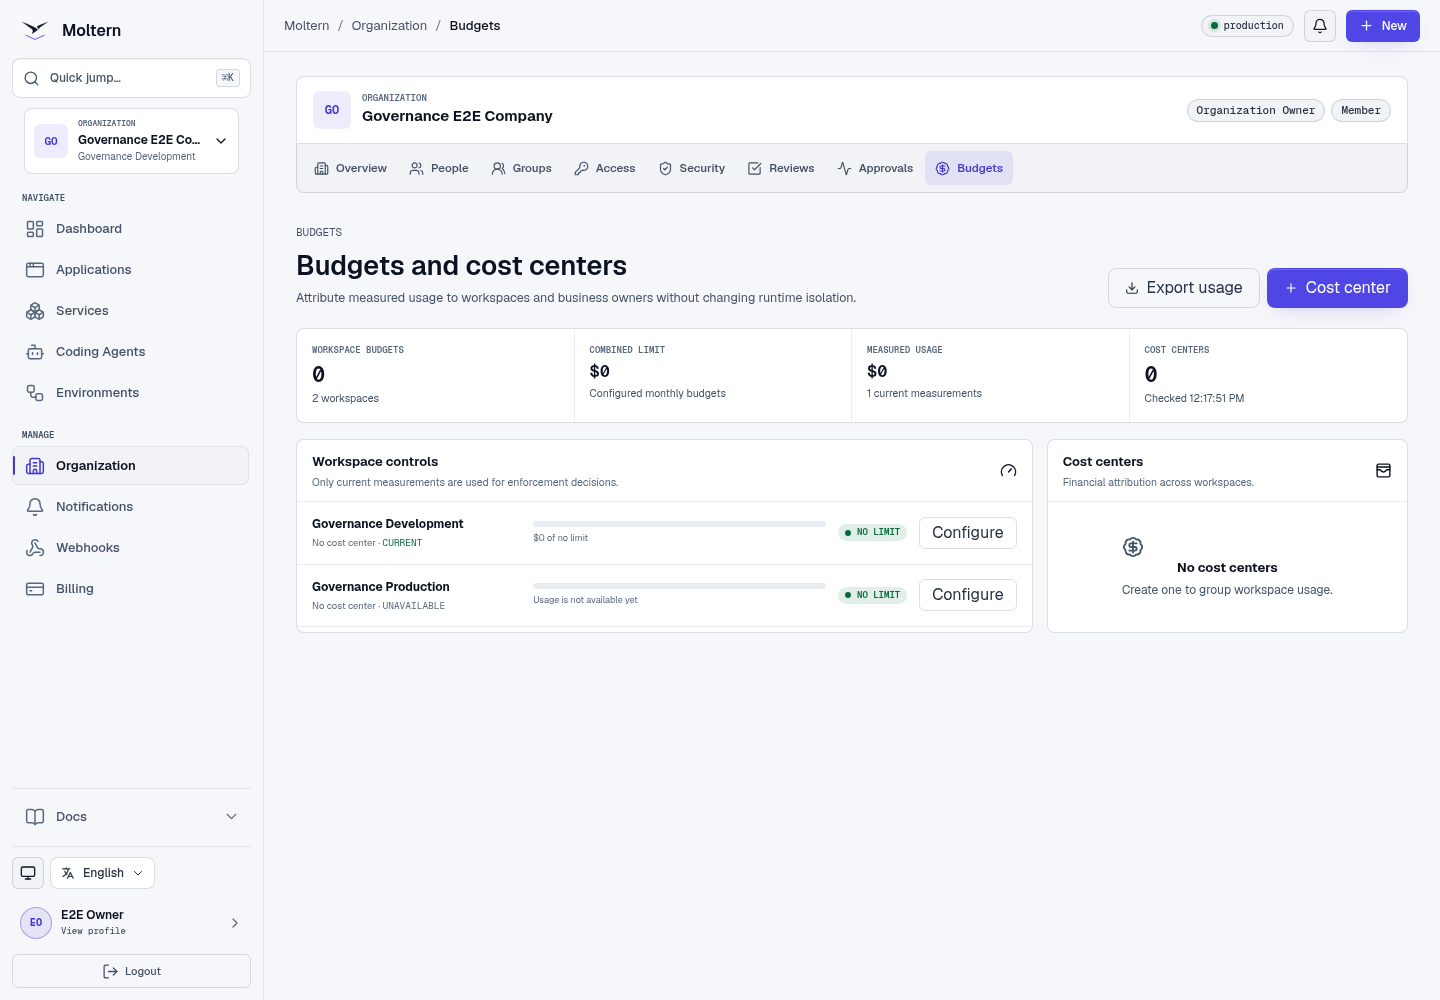Screen dimensions: 1440x1000
Task: Open Services in the sidebar
Action: 131,311
